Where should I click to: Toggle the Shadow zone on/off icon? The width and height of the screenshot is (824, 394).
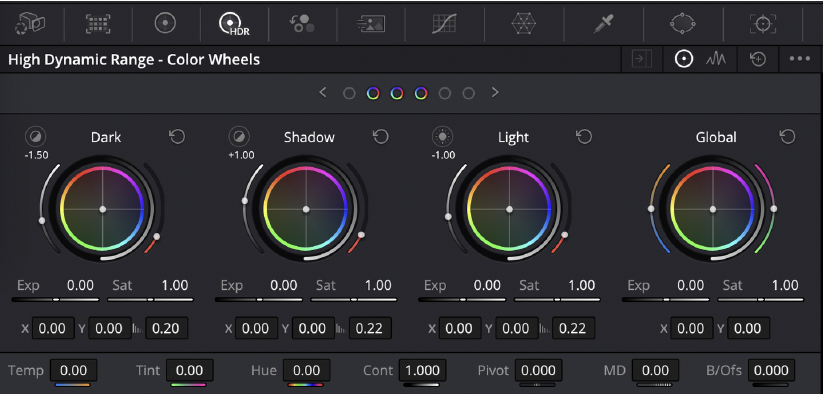(239, 137)
